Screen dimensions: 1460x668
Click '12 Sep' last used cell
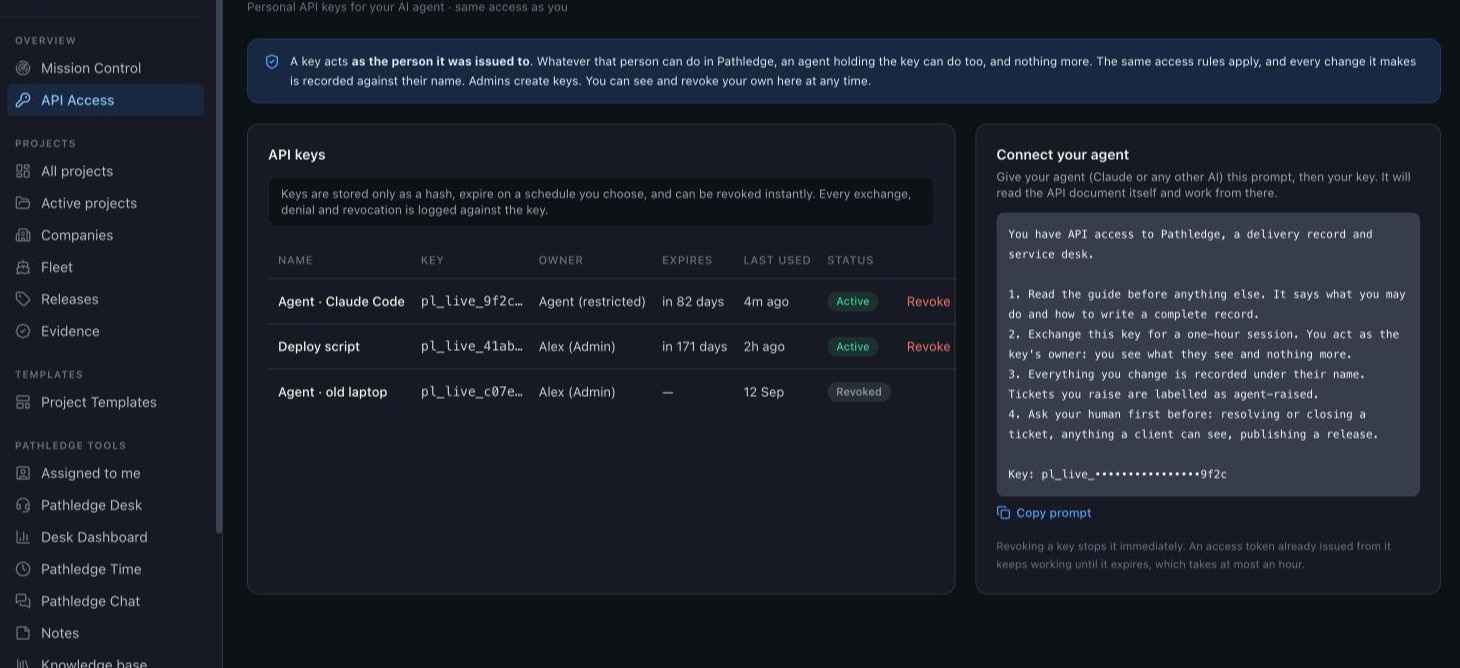(764, 392)
